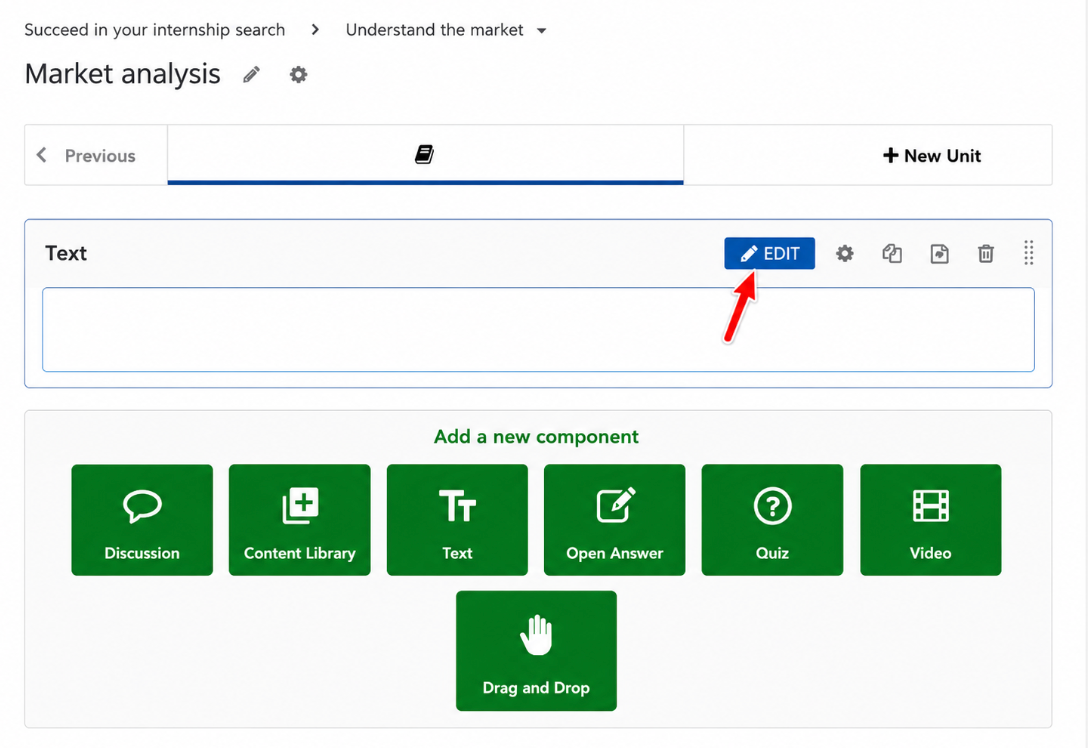Select the book unit tab icon
Viewport: 1088px width, 748px height.
point(425,154)
